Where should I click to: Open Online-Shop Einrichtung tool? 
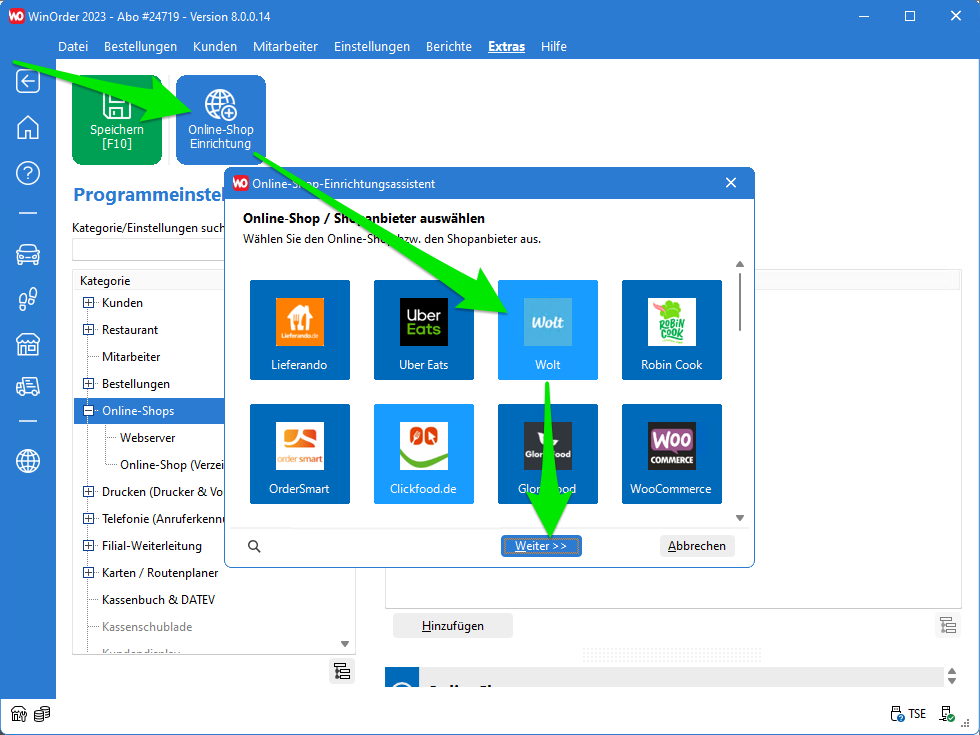coord(221,120)
